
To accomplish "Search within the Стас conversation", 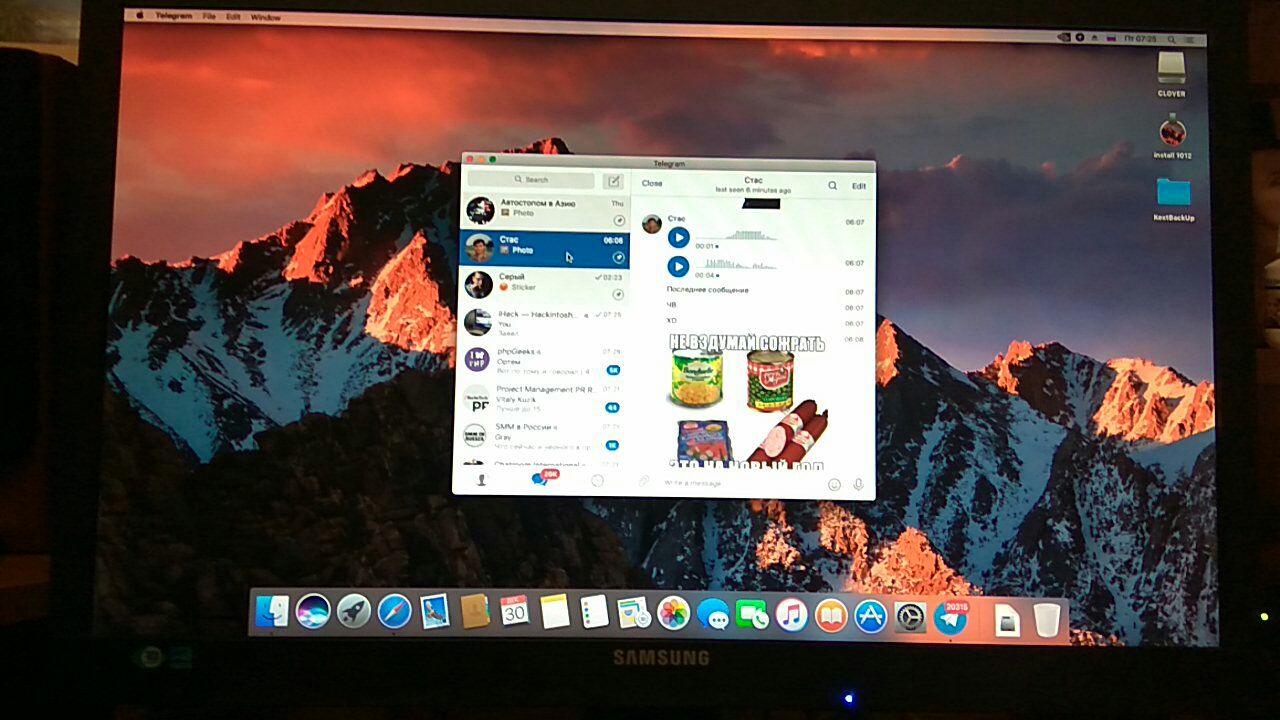I will 832,185.
